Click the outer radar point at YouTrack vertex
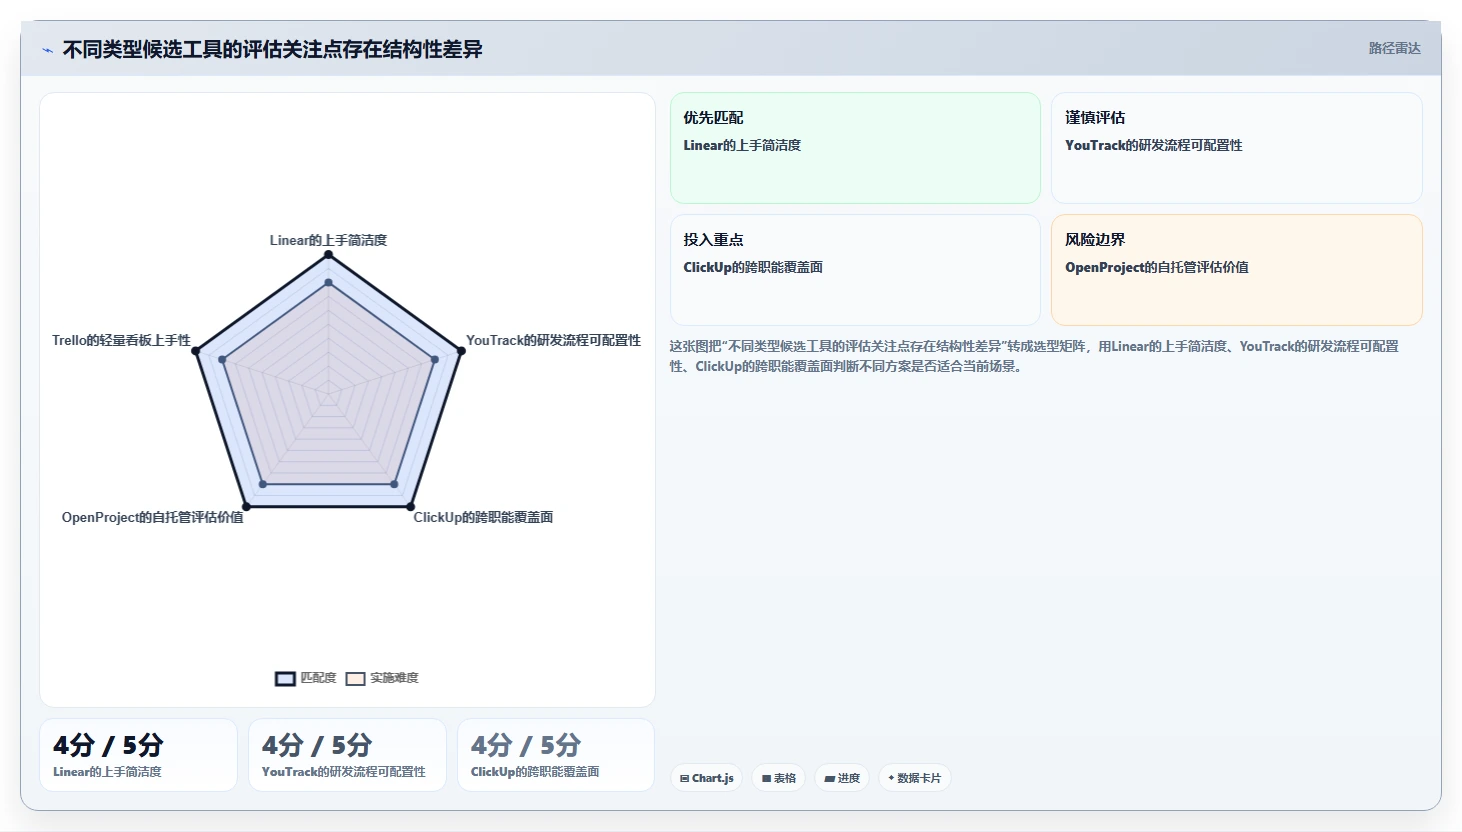The width and height of the screenshot is (1462, 832). click(461, 351)
